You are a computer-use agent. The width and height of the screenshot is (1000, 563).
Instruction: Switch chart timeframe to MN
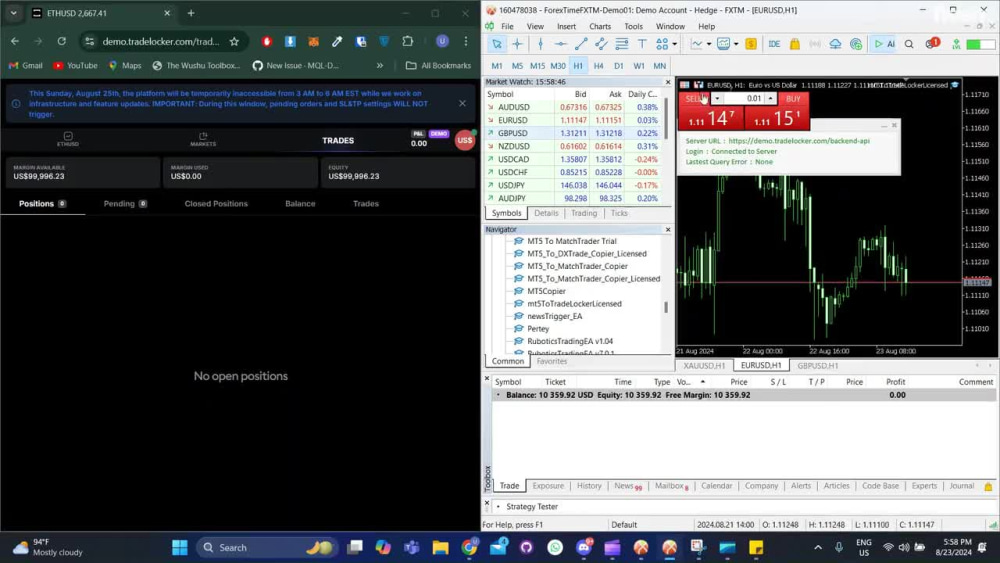(659, 66)
